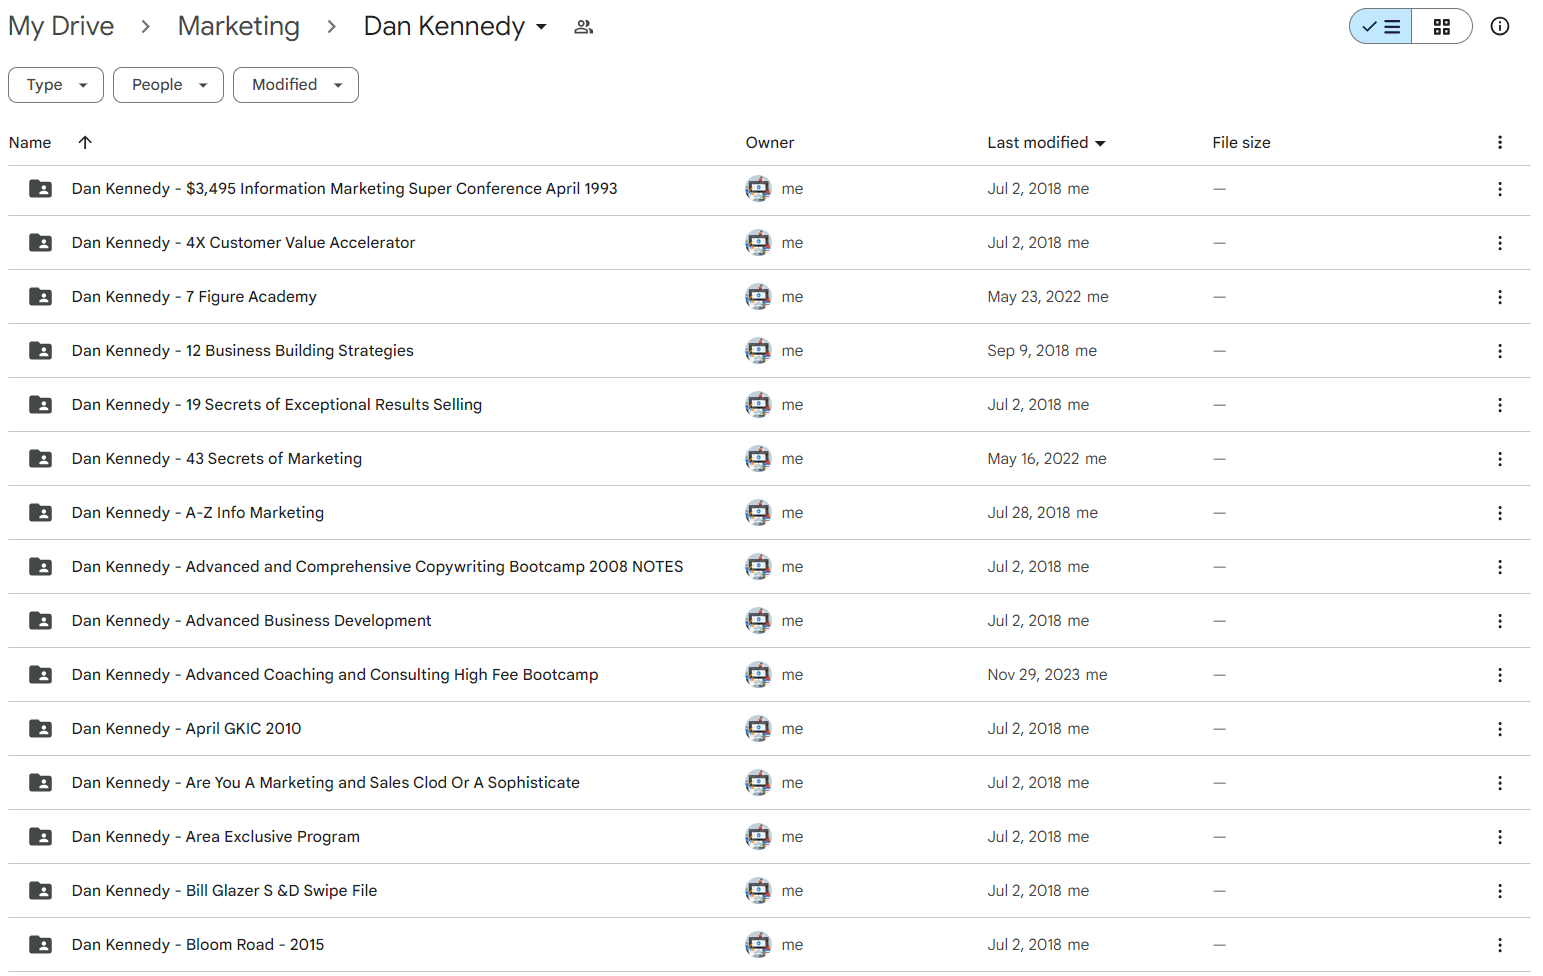Image resolution: width=1543 pixels, height=976 pixels.
Task: Open more actions for A-Z Info Marketing
Action: [1499, 513]
